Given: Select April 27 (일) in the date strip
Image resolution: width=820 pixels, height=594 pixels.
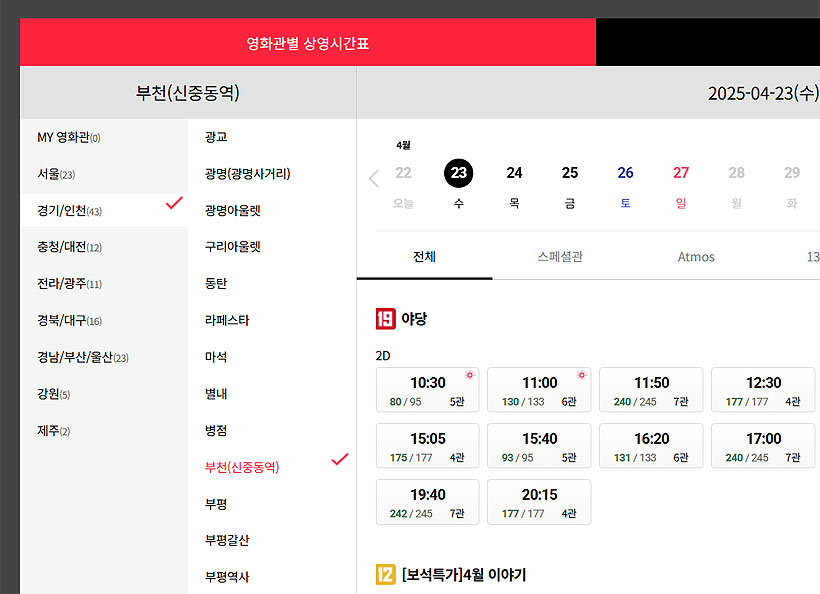Looking at the screenshot, I should click(681, 173).
